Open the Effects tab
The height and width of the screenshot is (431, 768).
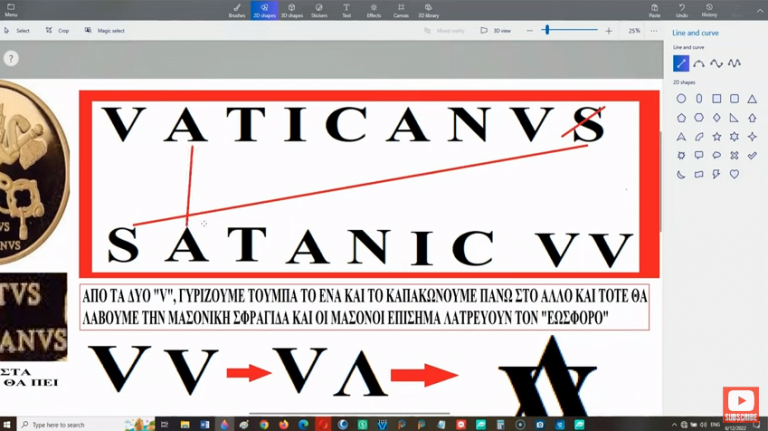[374, 10]
